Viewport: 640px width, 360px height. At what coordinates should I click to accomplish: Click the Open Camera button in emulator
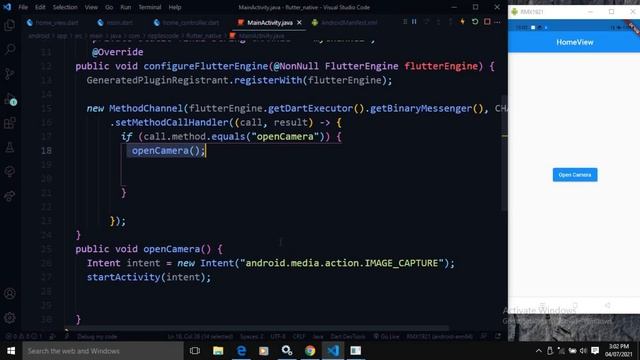click(x=575, y=175)
